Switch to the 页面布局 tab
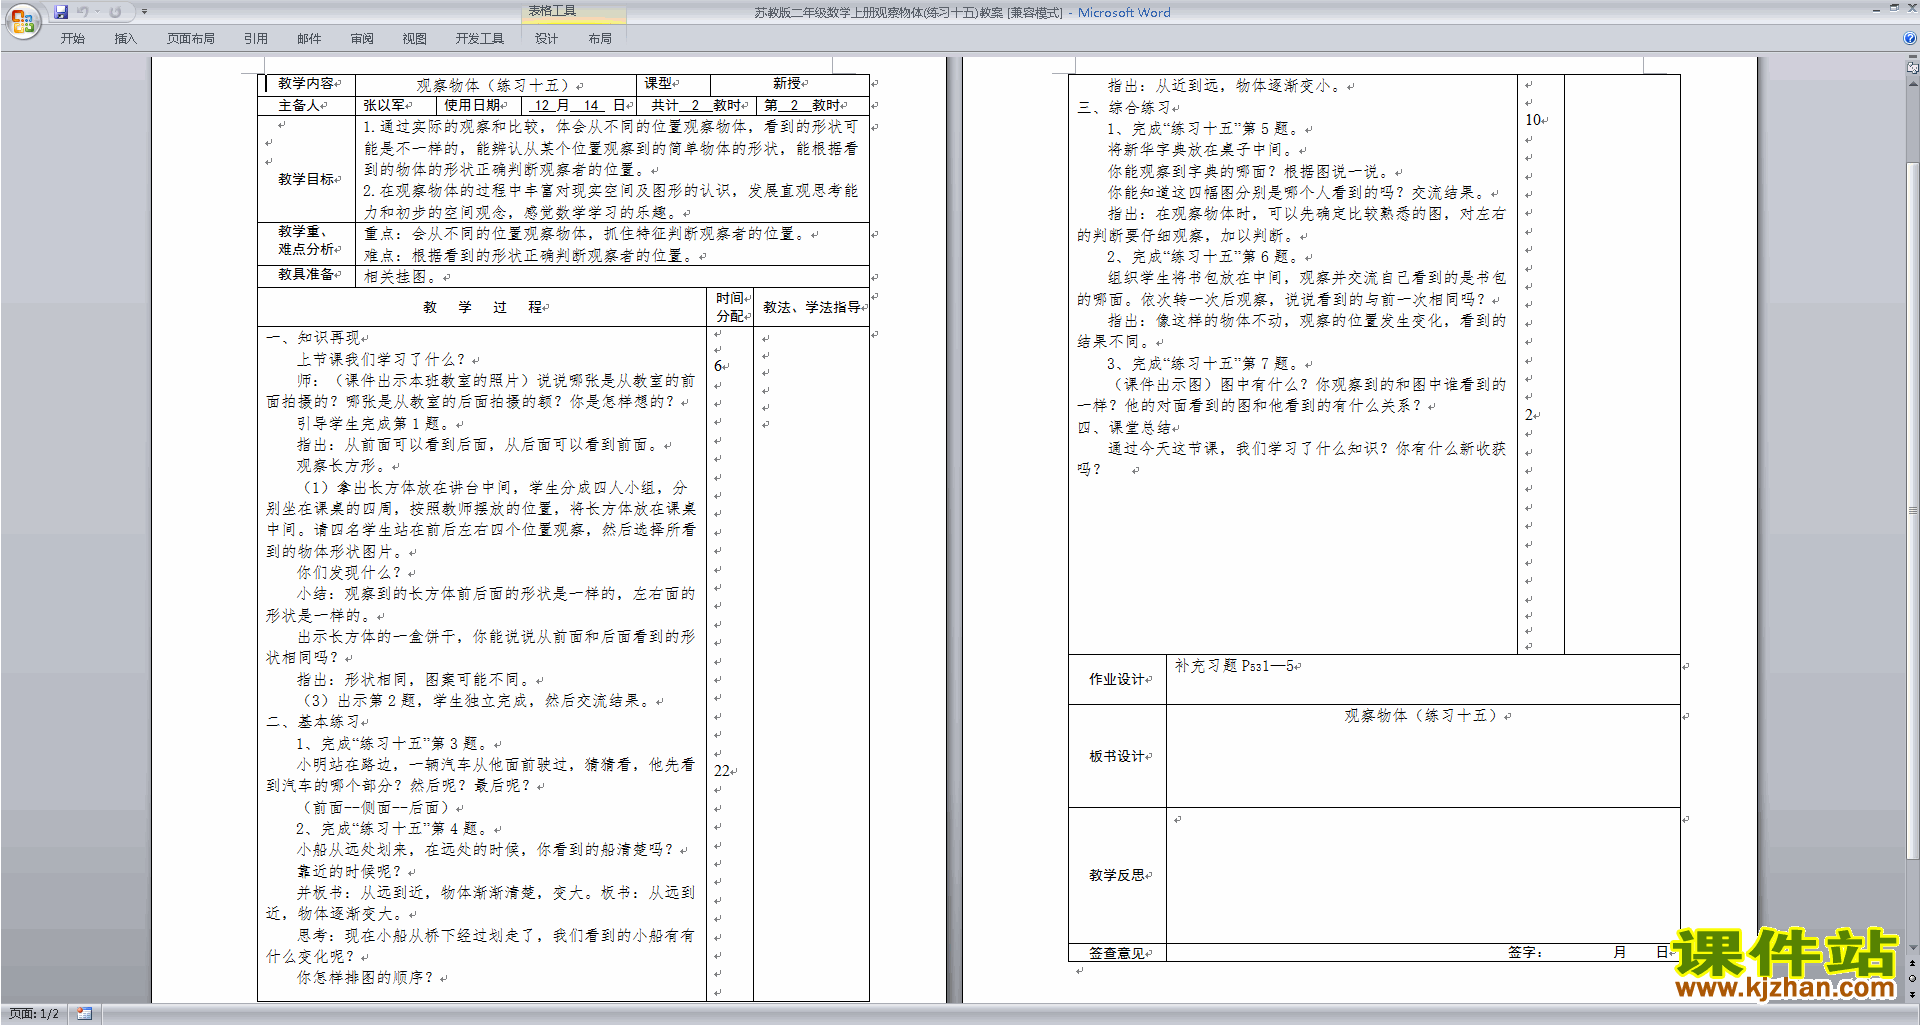This screenshot has height=1025, width=1920. 190,38
